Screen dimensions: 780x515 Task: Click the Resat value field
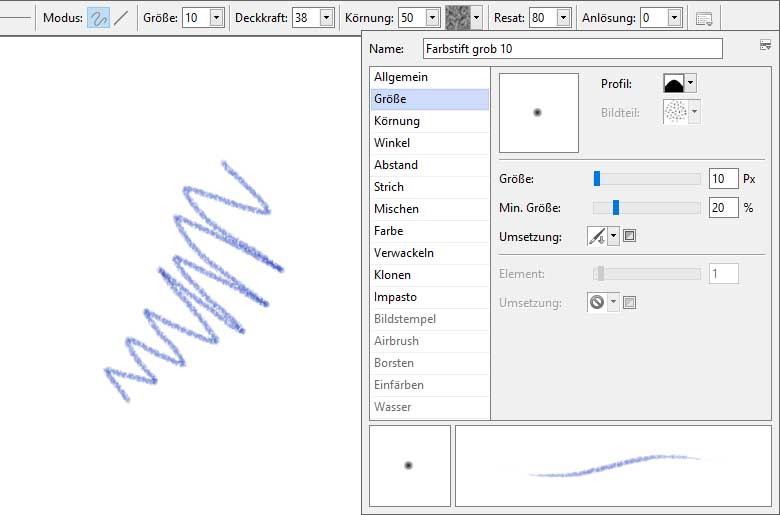pyautogui.click(x=543, y=18)
